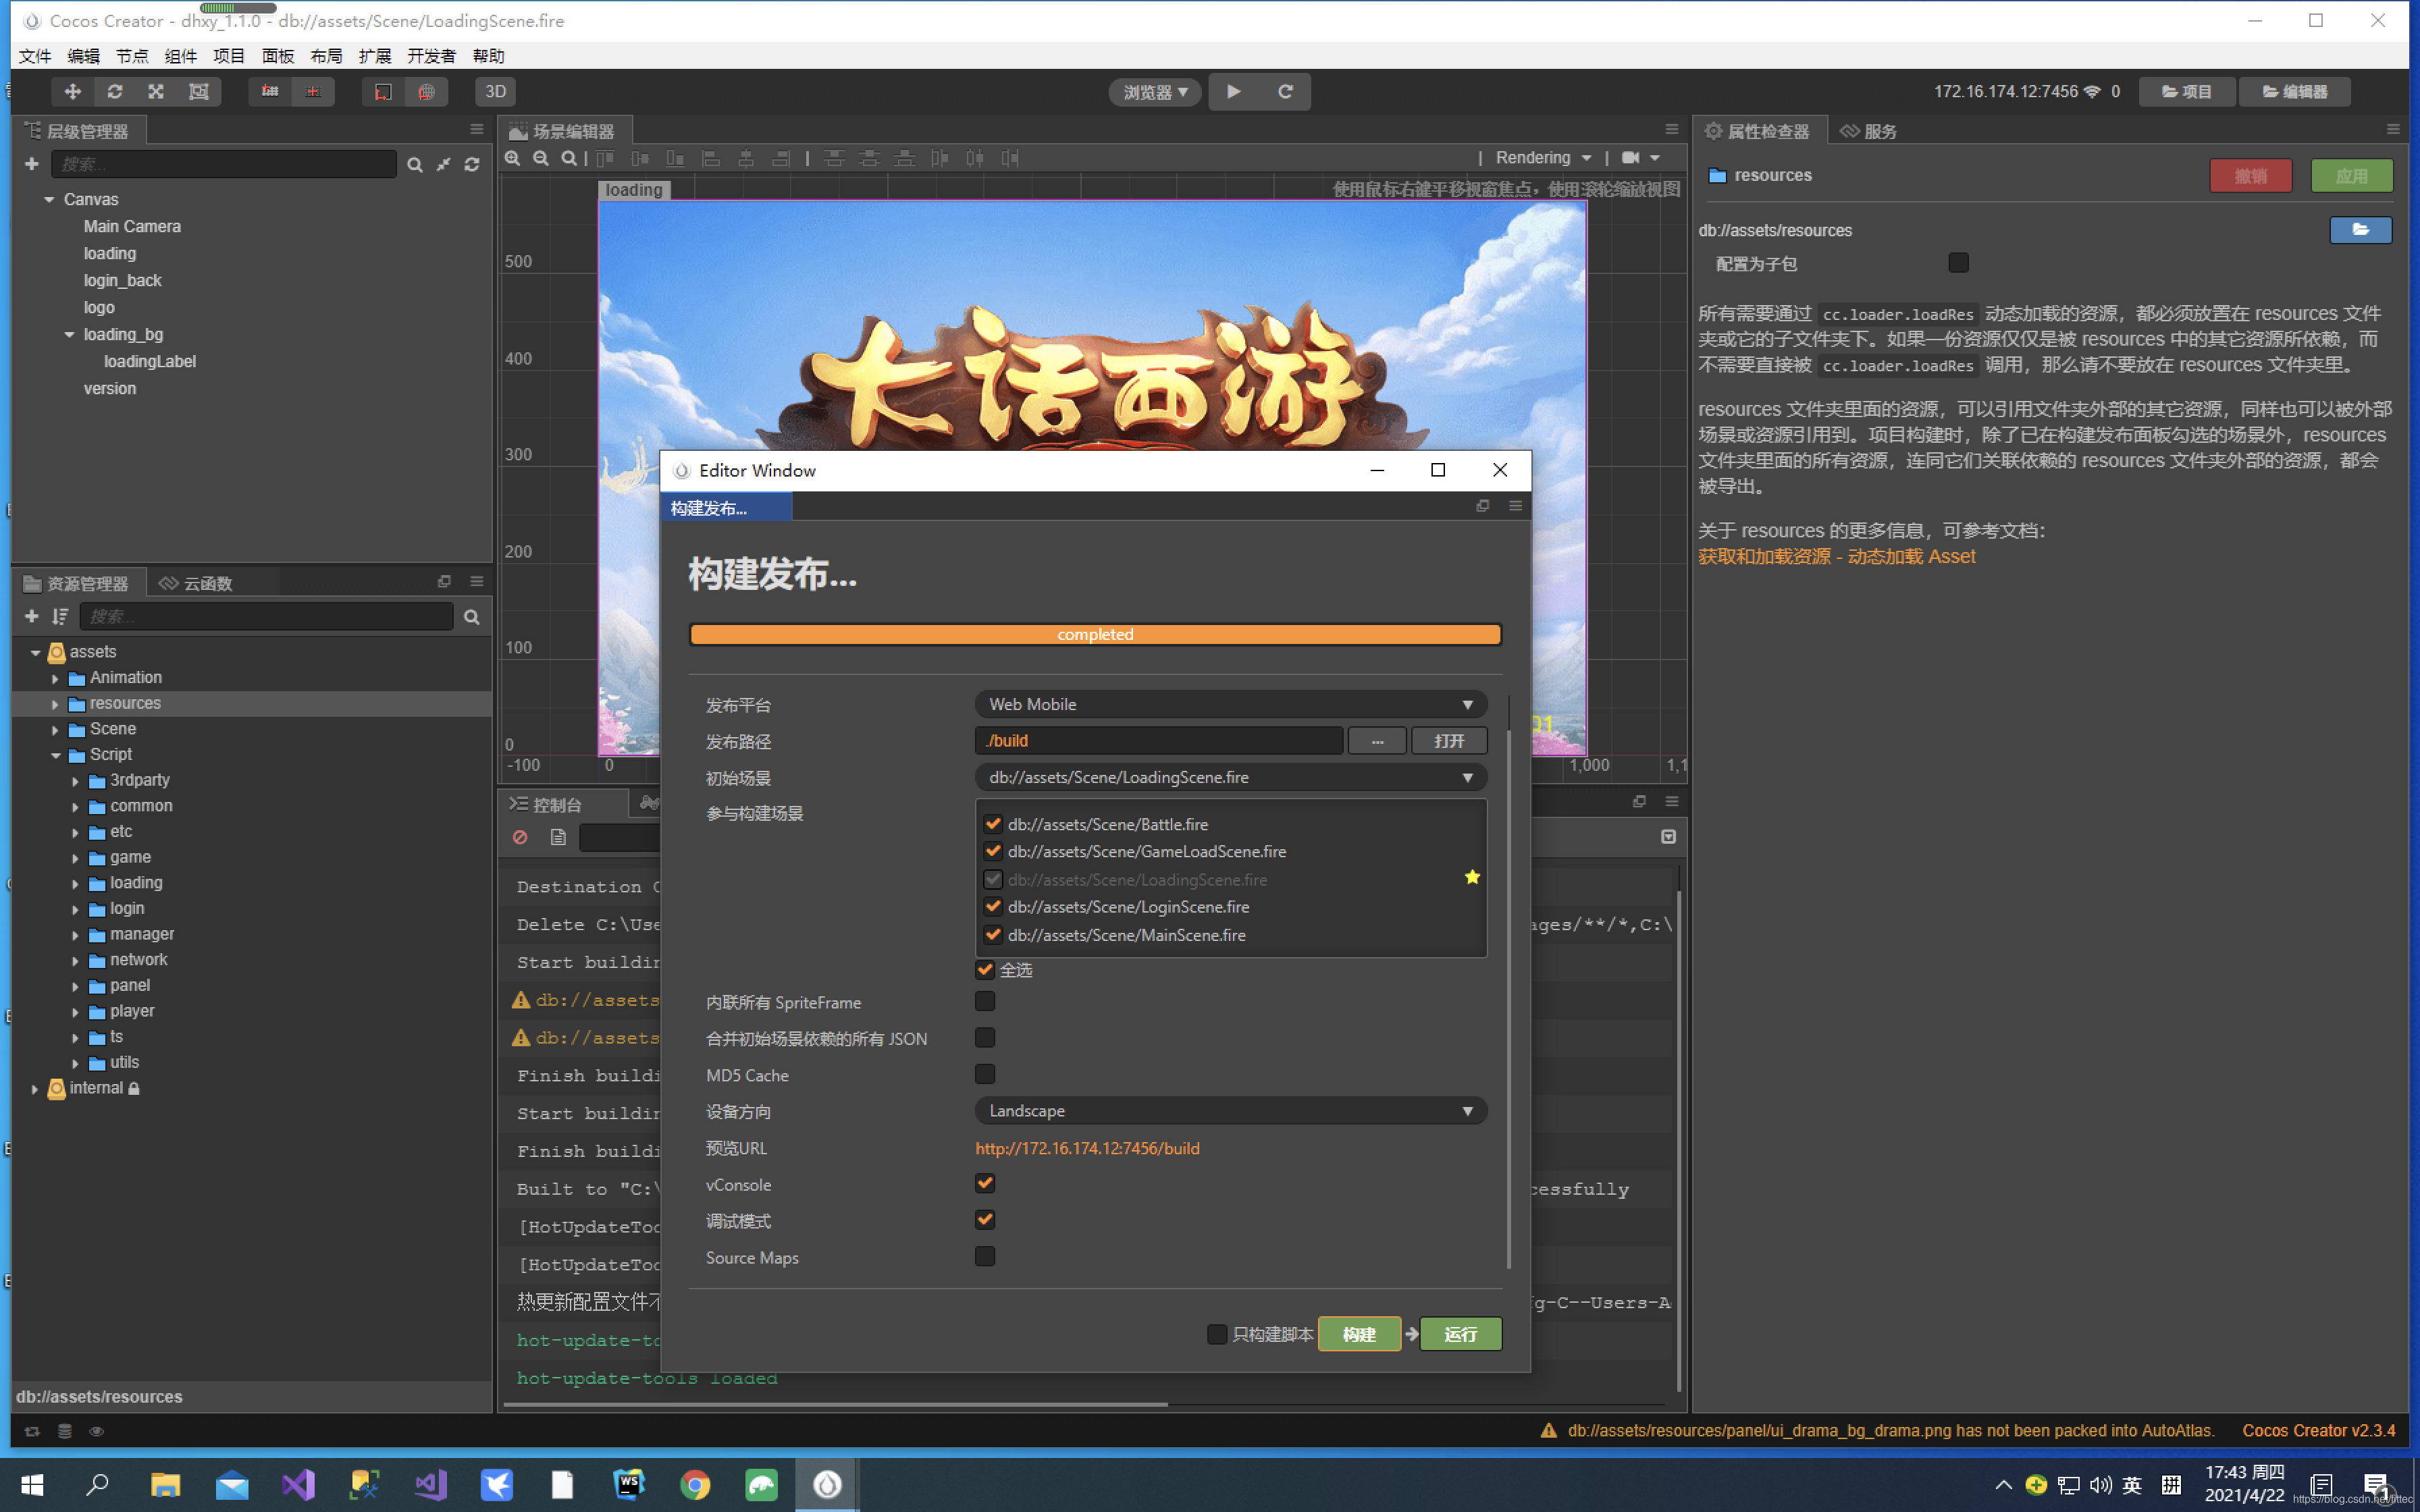2420x1512 pixels.
Task: Enable the Source Maps checkbox
Action: coord(985,1256)
